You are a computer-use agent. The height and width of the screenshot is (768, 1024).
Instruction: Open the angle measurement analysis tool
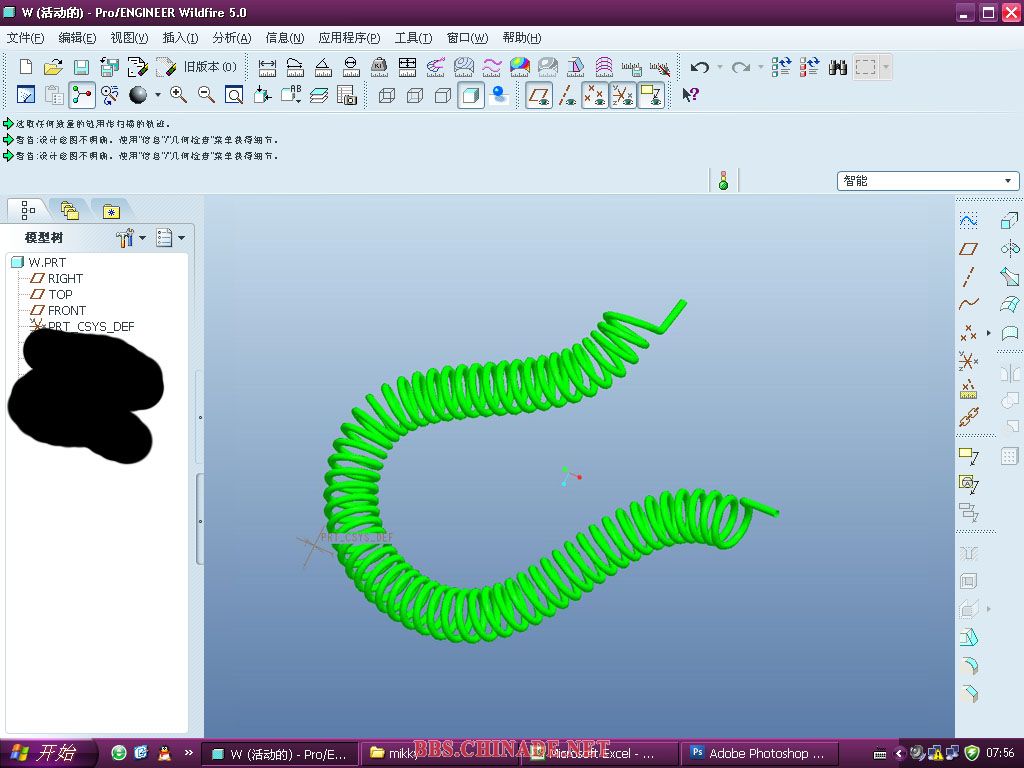coord(323,67)
